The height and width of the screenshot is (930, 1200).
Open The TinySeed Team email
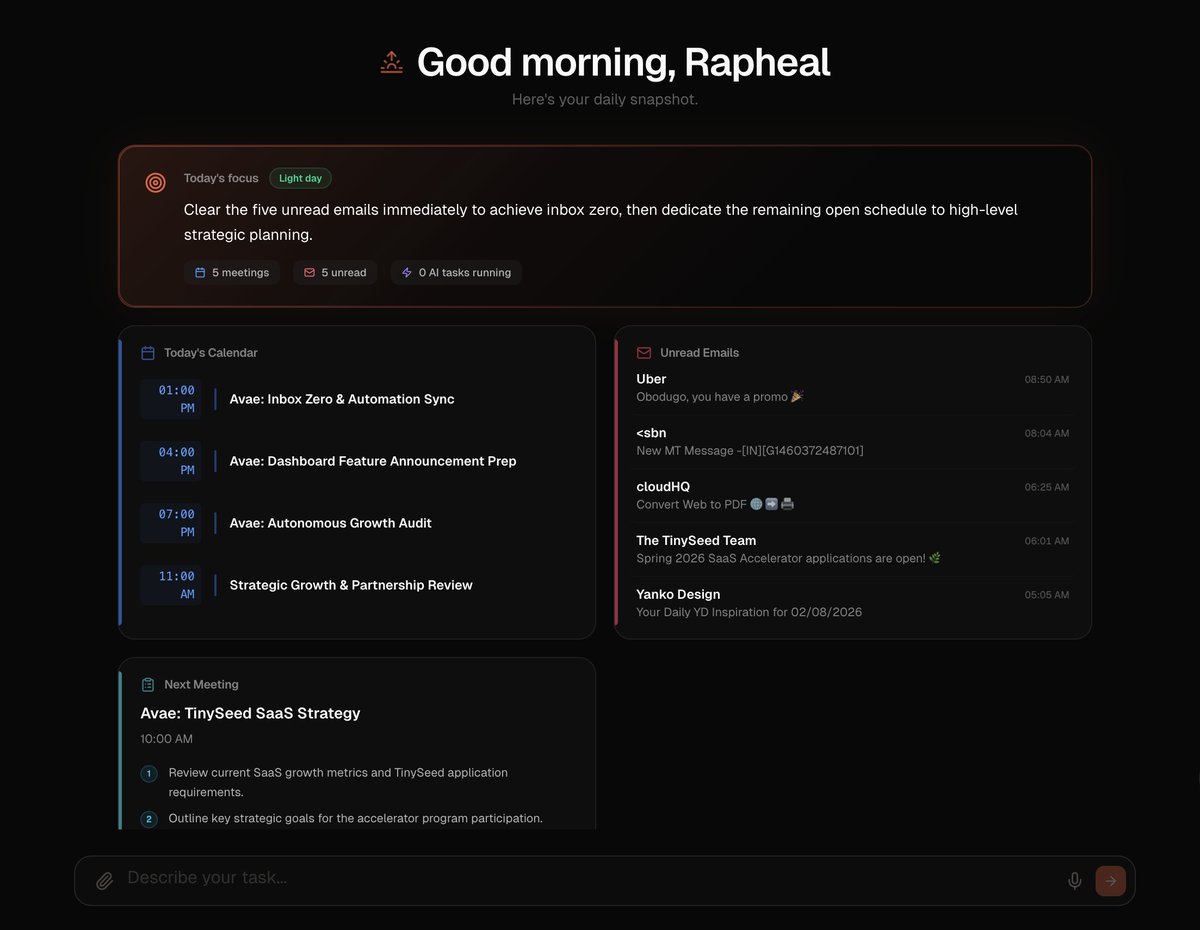coord(853,549)
